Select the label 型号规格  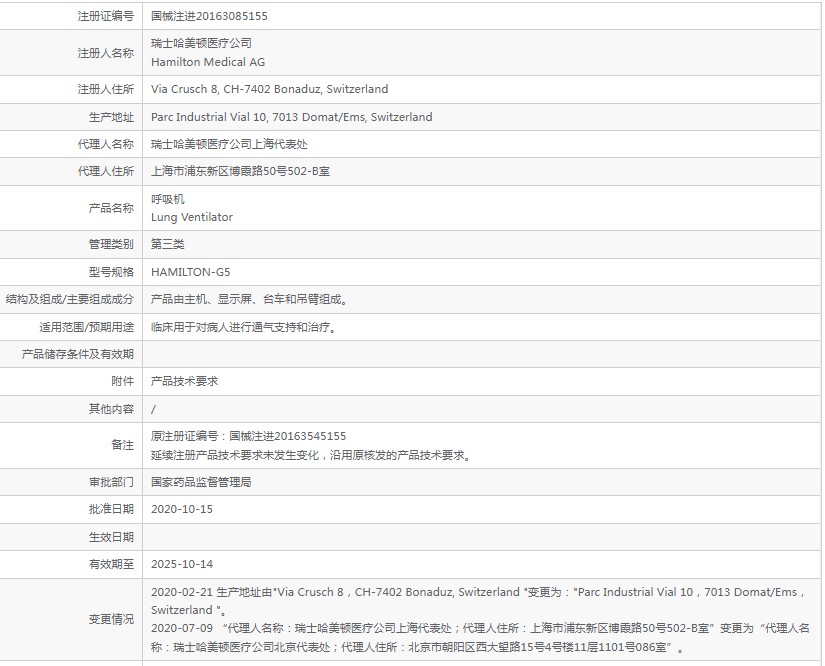coord(112,273)
